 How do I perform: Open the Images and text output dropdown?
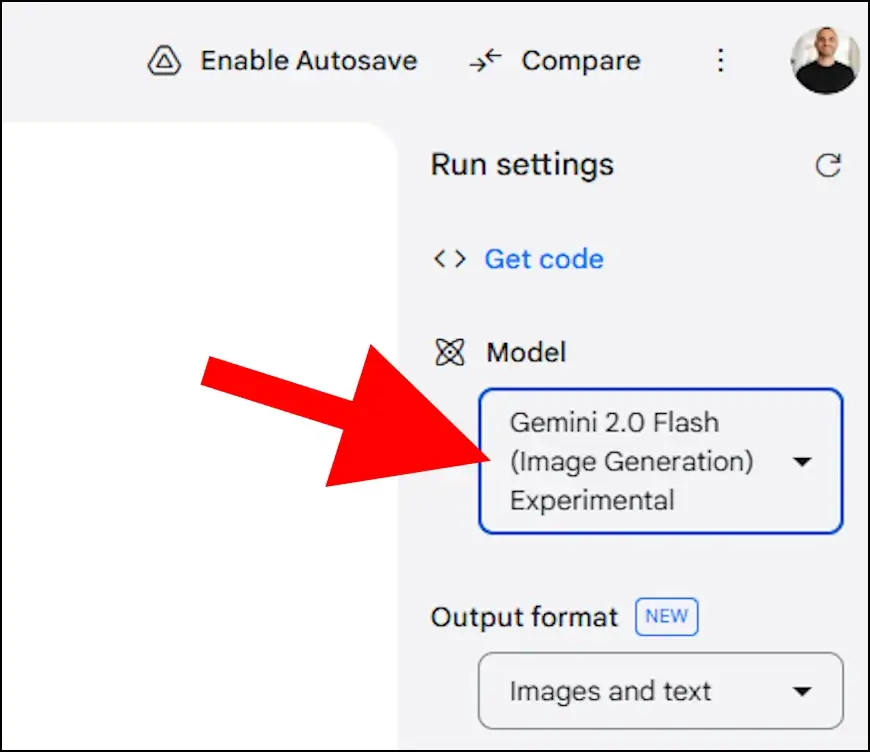(x=661, y=690)
